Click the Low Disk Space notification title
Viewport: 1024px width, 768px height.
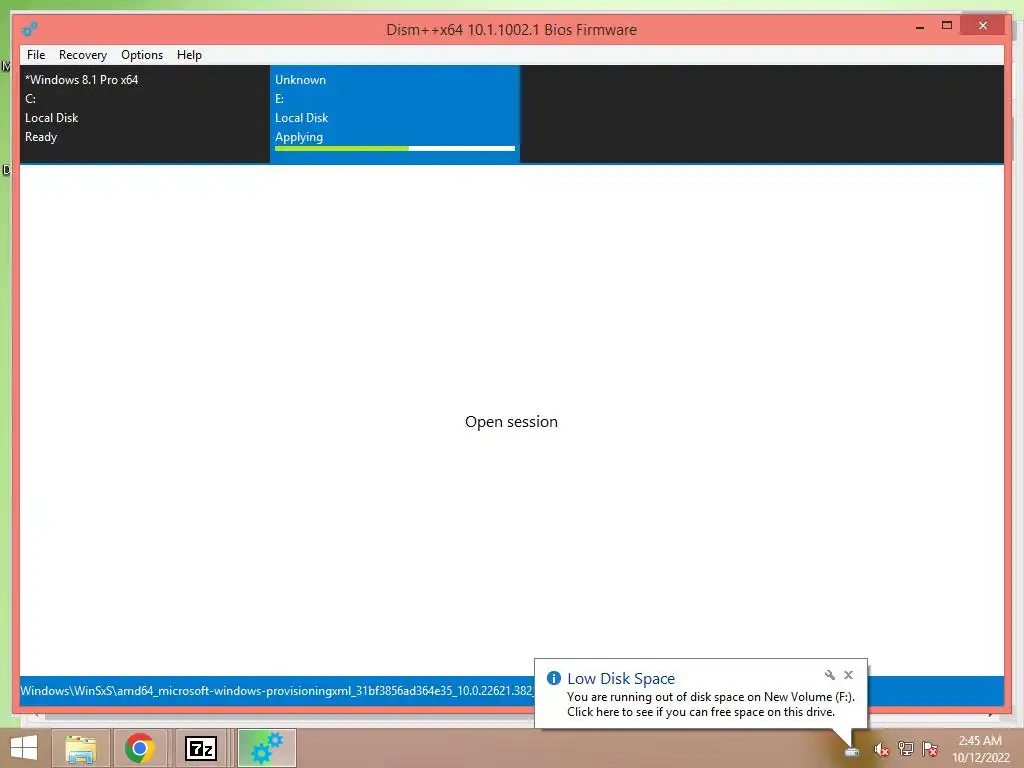pyautogui.click(x=620, y=679)
